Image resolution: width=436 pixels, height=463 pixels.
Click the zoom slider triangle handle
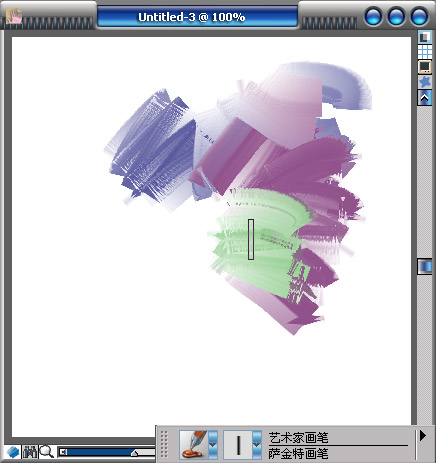coord(134,453)
